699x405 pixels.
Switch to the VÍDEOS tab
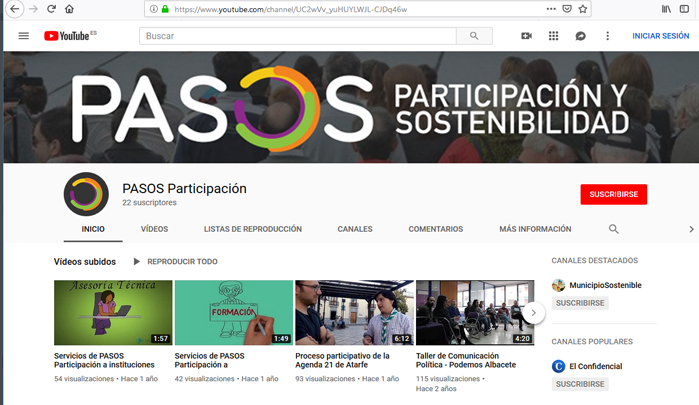tap(154, 229)
